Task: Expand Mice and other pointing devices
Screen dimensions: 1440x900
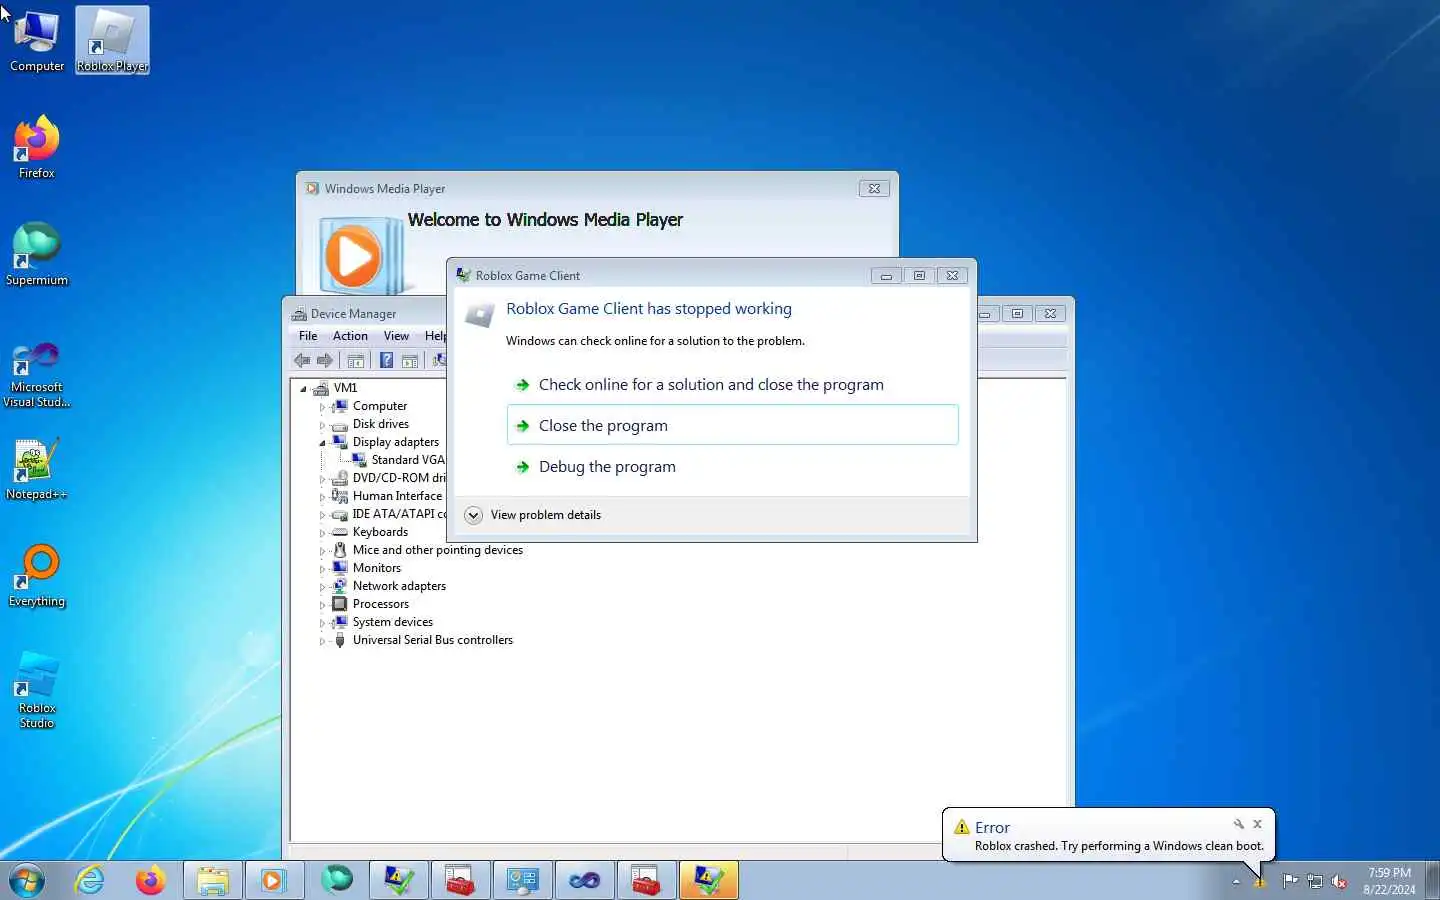Action: tap(322, 551)
